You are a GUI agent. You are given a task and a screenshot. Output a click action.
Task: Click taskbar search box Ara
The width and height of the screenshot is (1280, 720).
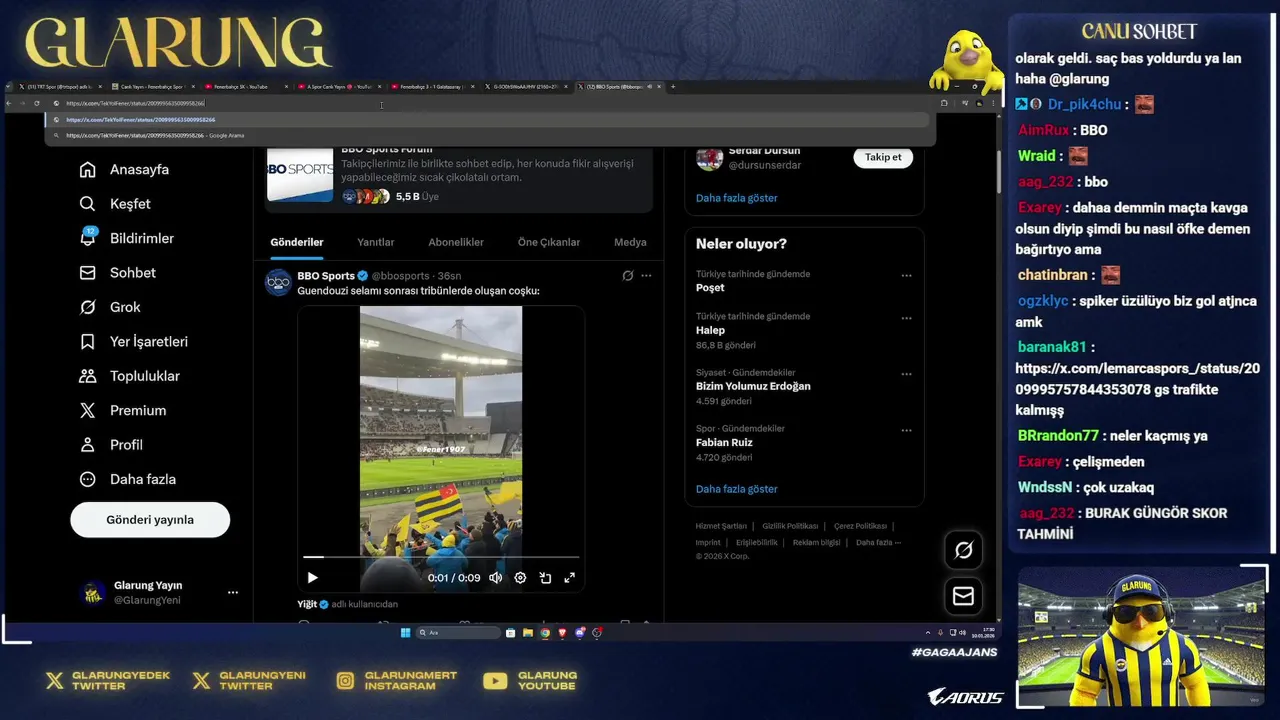[x=458, y=633]
